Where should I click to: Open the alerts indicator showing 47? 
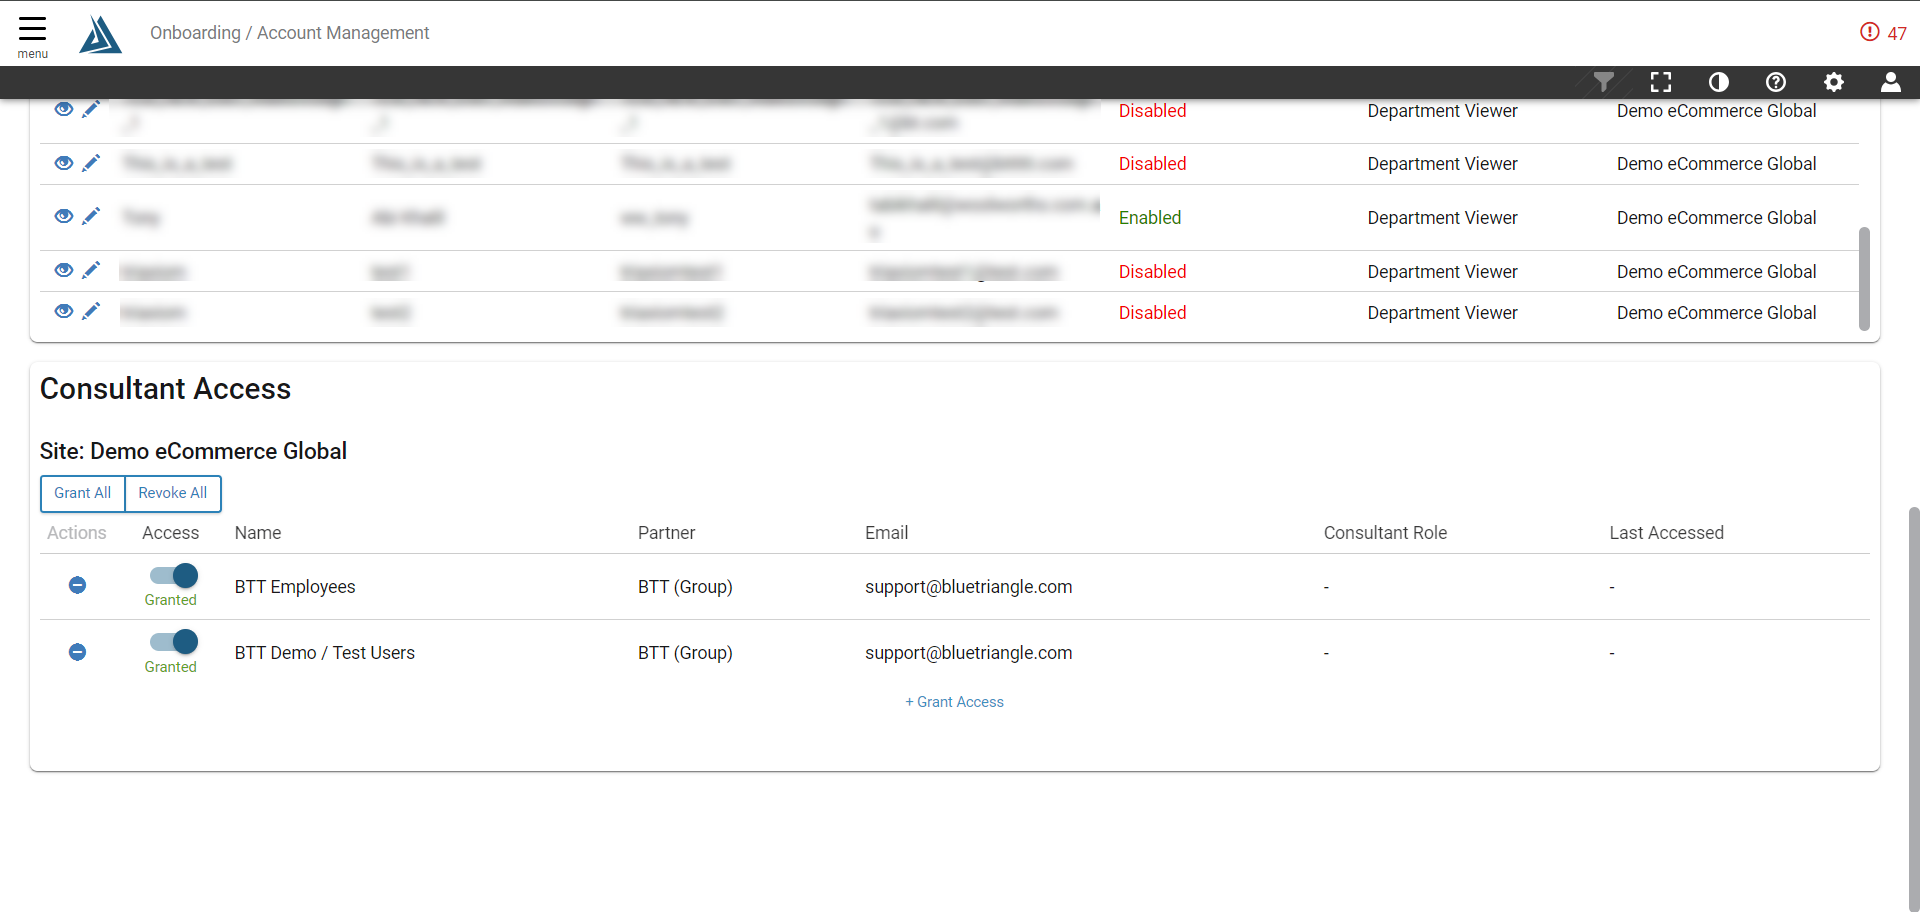tap(1883, 33)
